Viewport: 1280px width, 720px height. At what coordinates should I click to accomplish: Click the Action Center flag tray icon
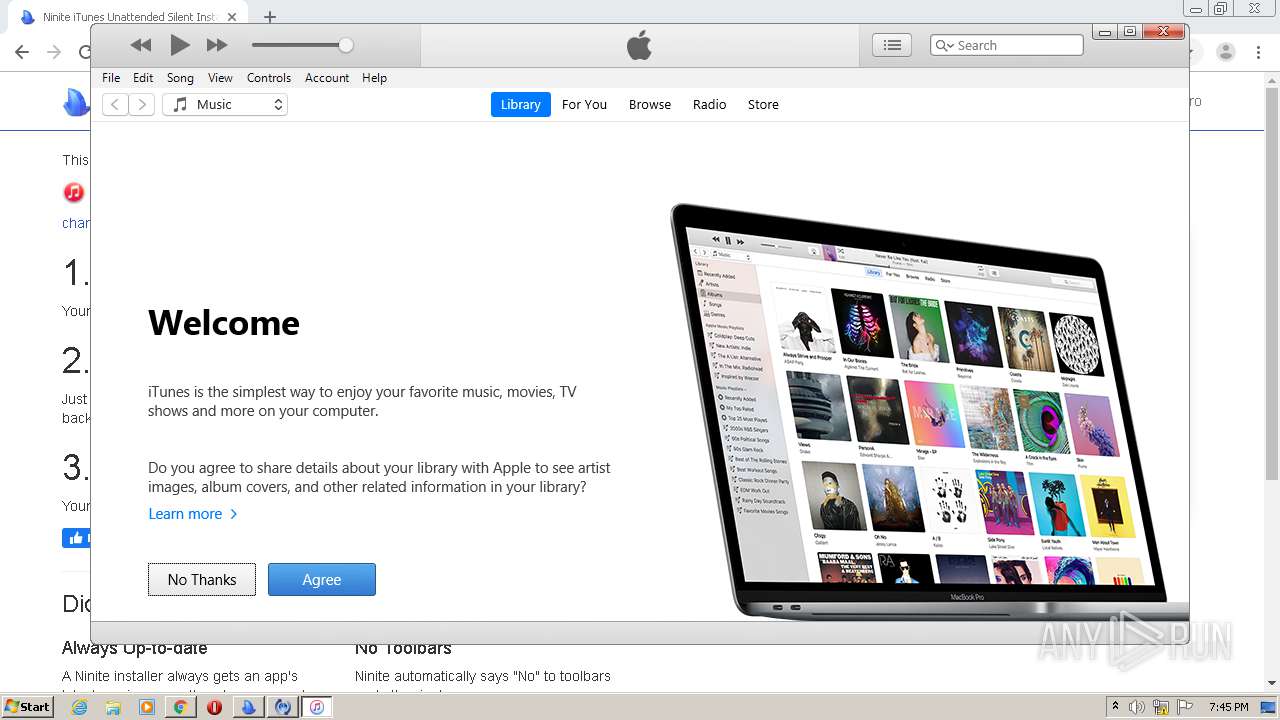(1185, 707)
